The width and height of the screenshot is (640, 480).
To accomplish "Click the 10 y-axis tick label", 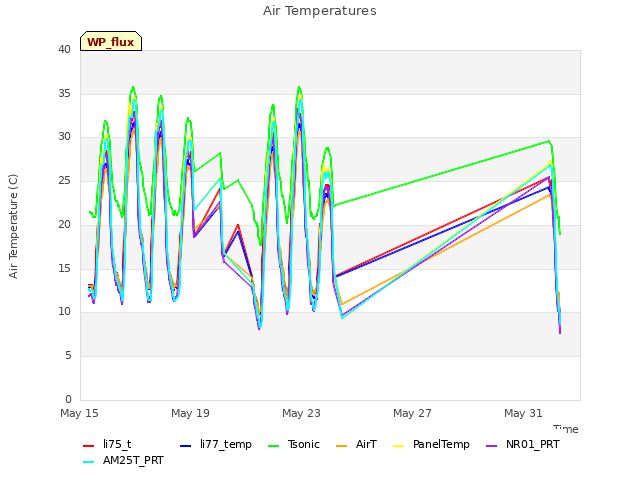I will coord(64,312).
